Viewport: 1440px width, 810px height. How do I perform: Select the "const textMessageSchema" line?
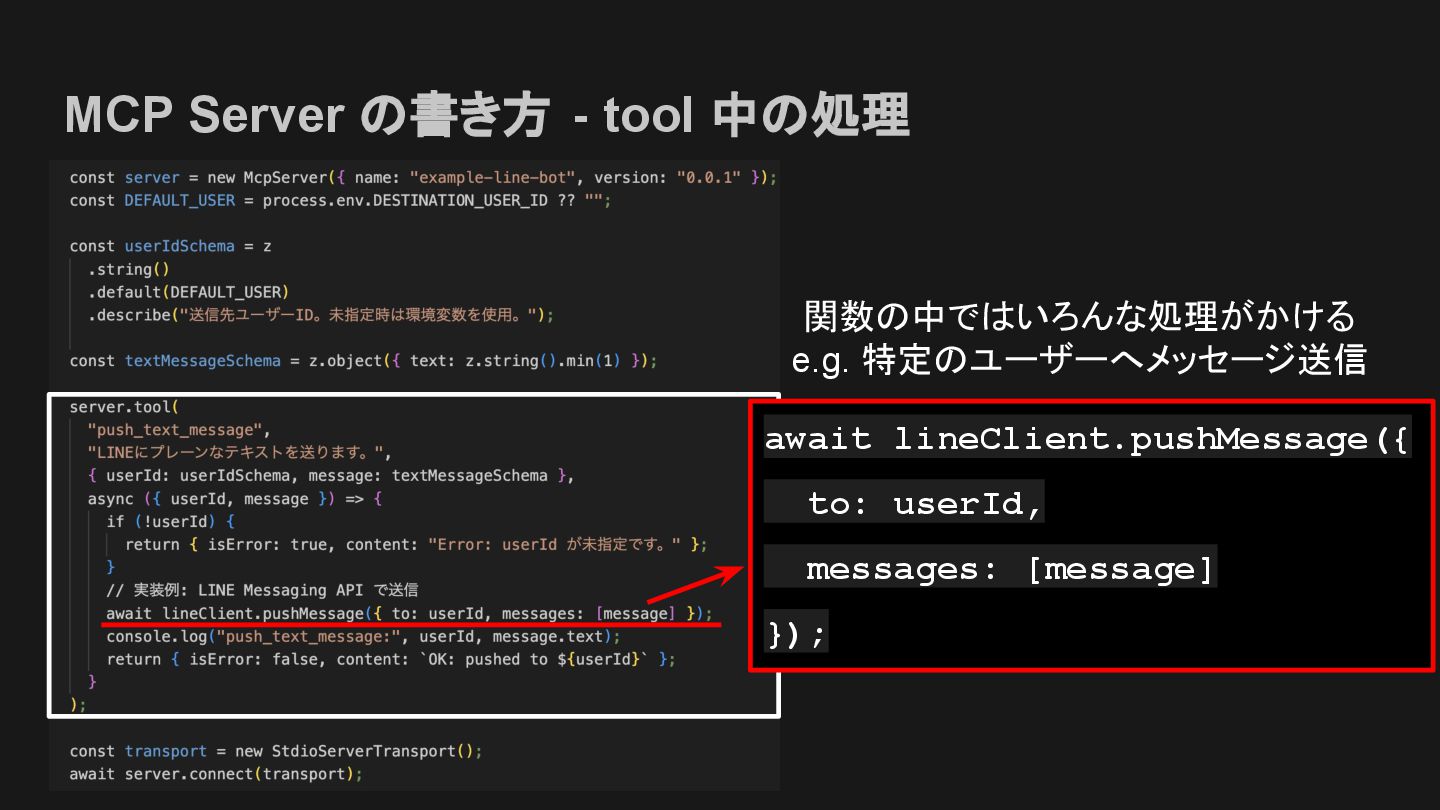coord(363,361)
